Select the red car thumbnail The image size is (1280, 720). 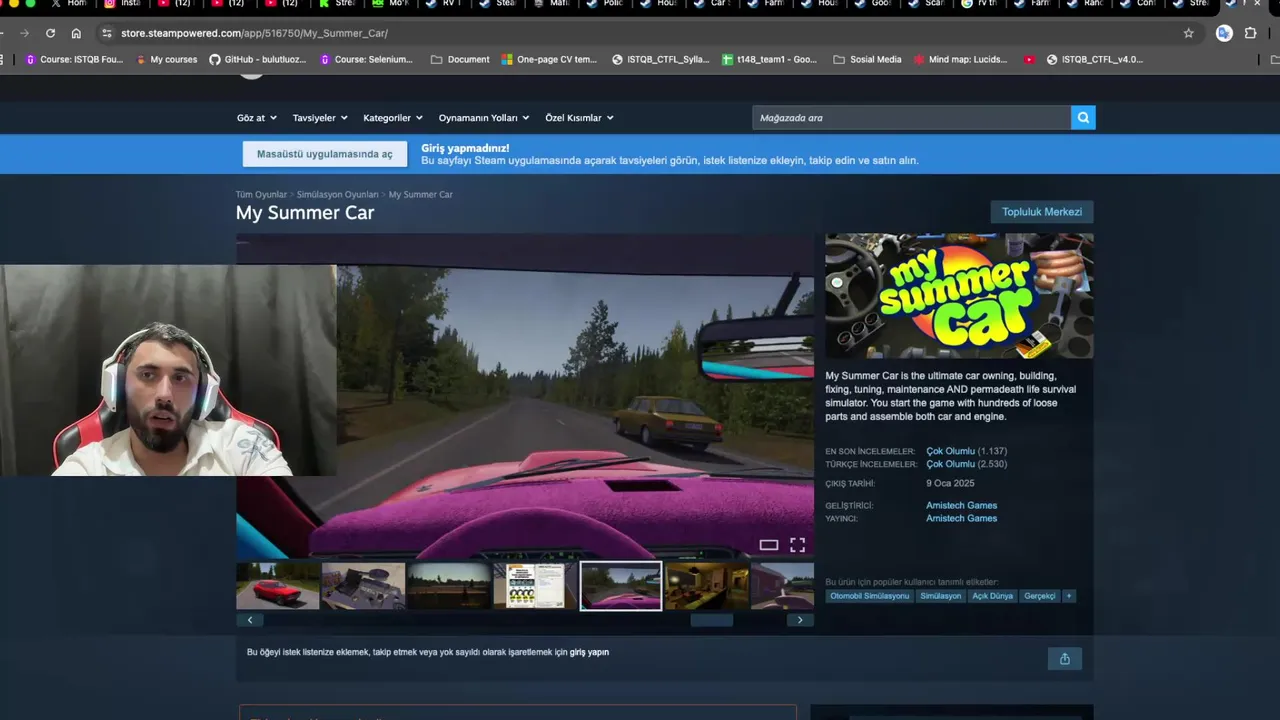(x=278, y=586)
